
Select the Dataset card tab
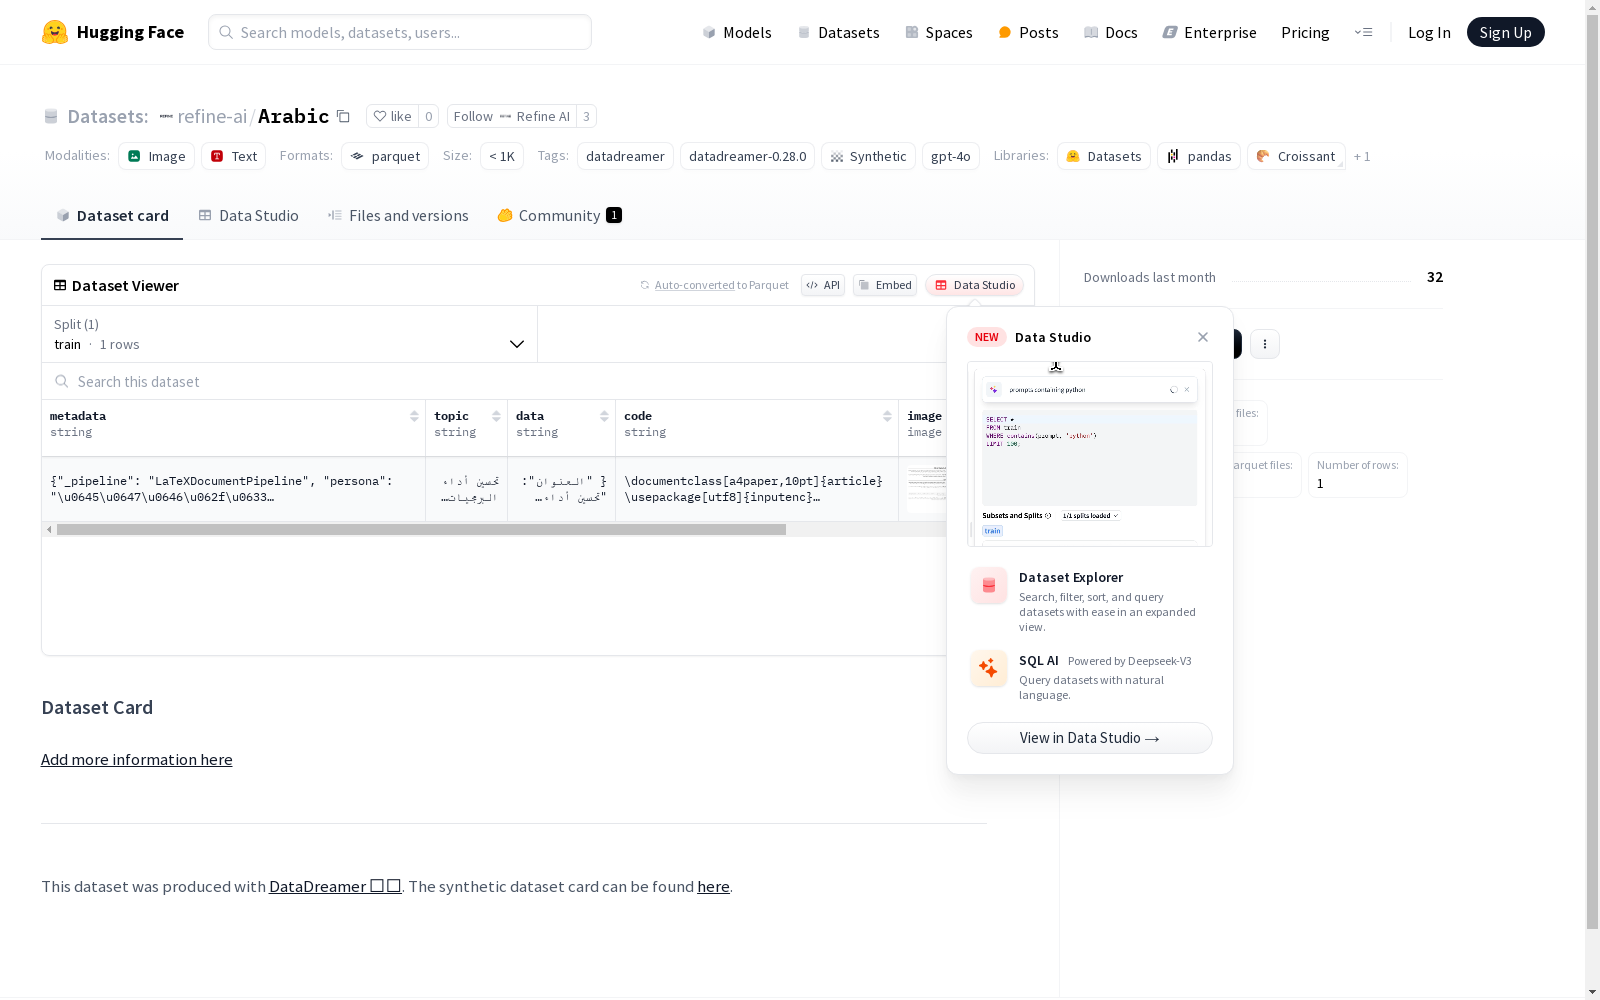click(x=112, y=216)
